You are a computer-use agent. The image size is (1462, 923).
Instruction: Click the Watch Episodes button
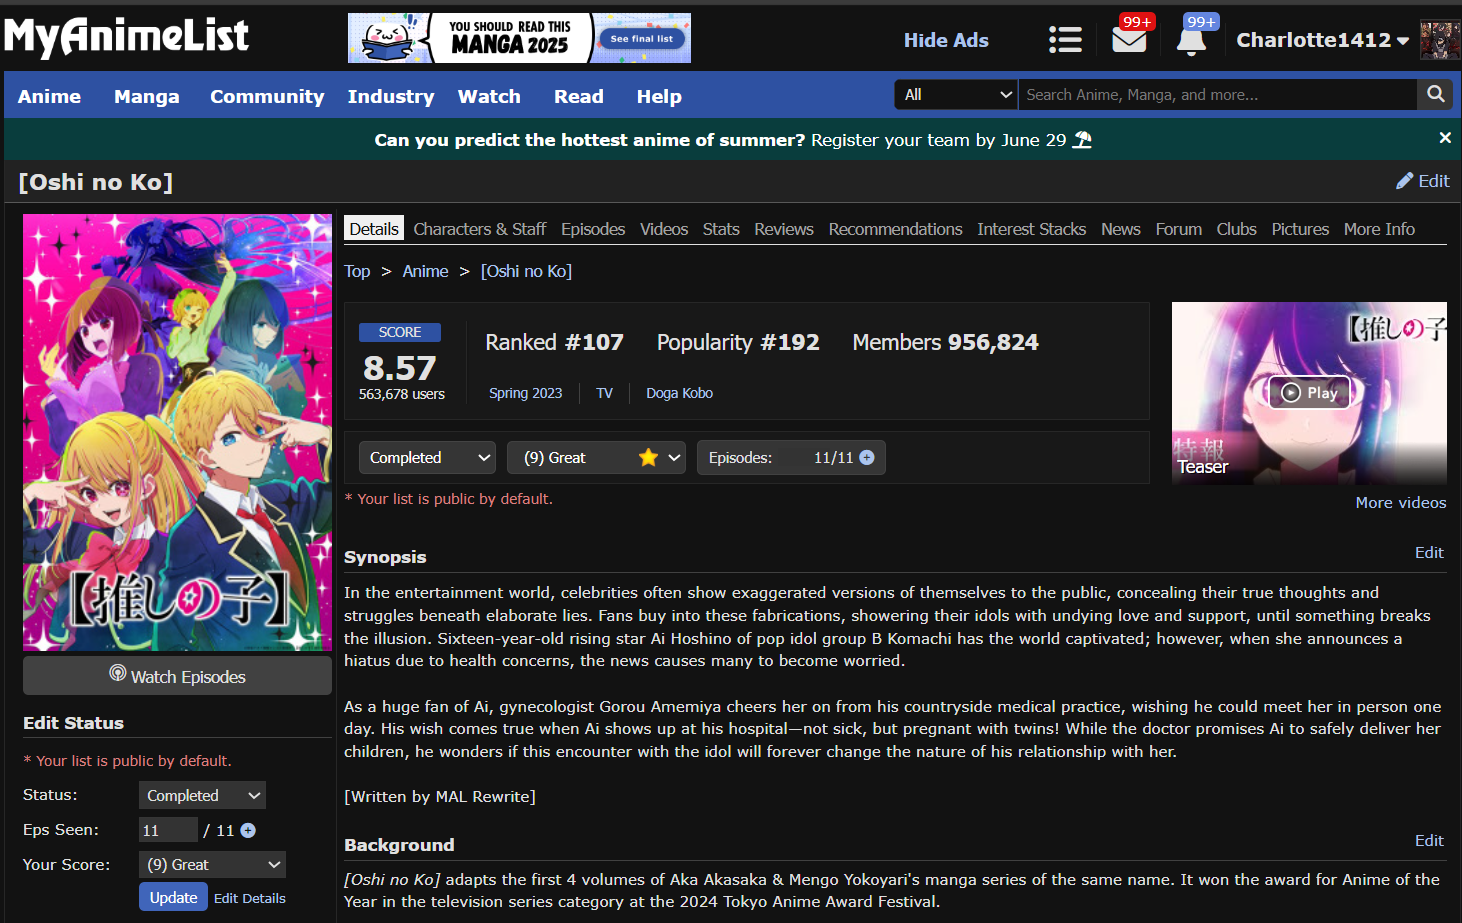click(x=177, y=676)
